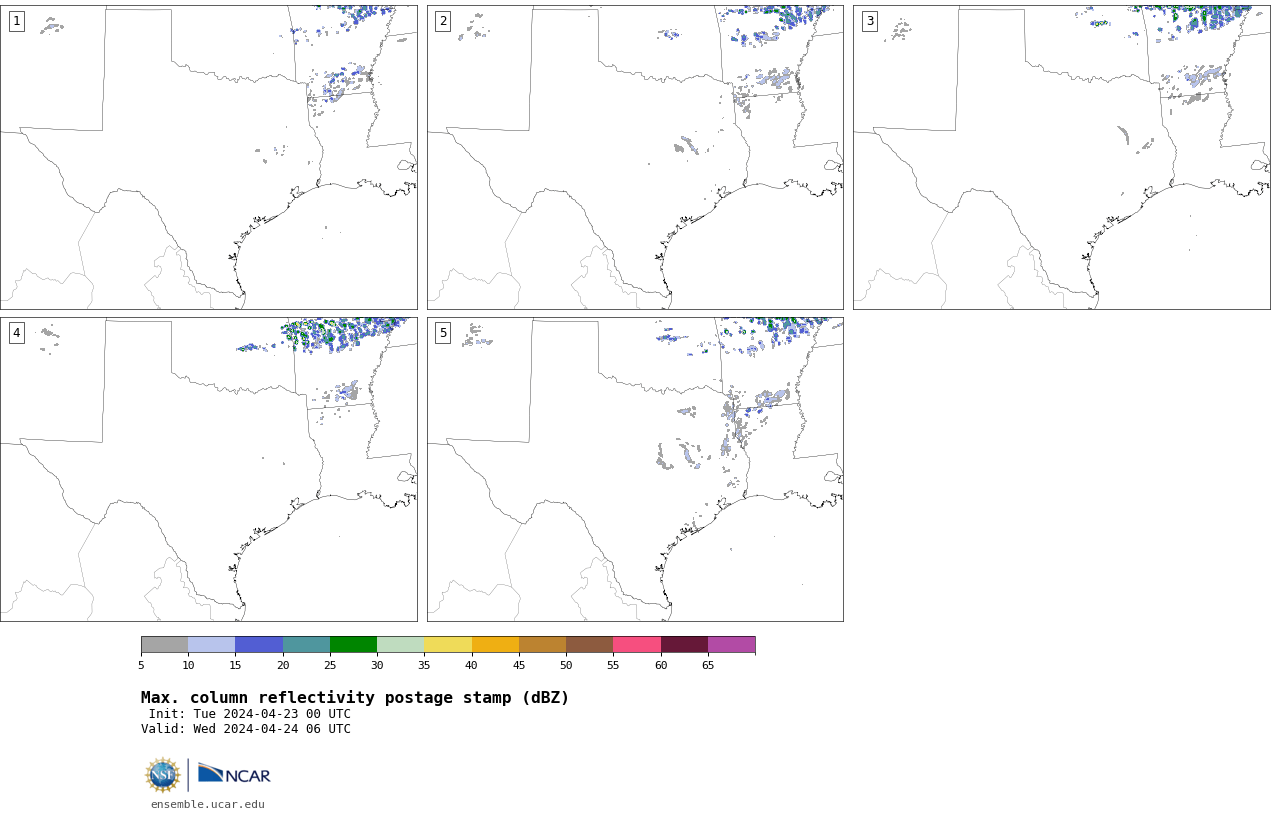
Task: Click the tan-brown 45-50 dBZ swatch
Action: coord(542,644)
